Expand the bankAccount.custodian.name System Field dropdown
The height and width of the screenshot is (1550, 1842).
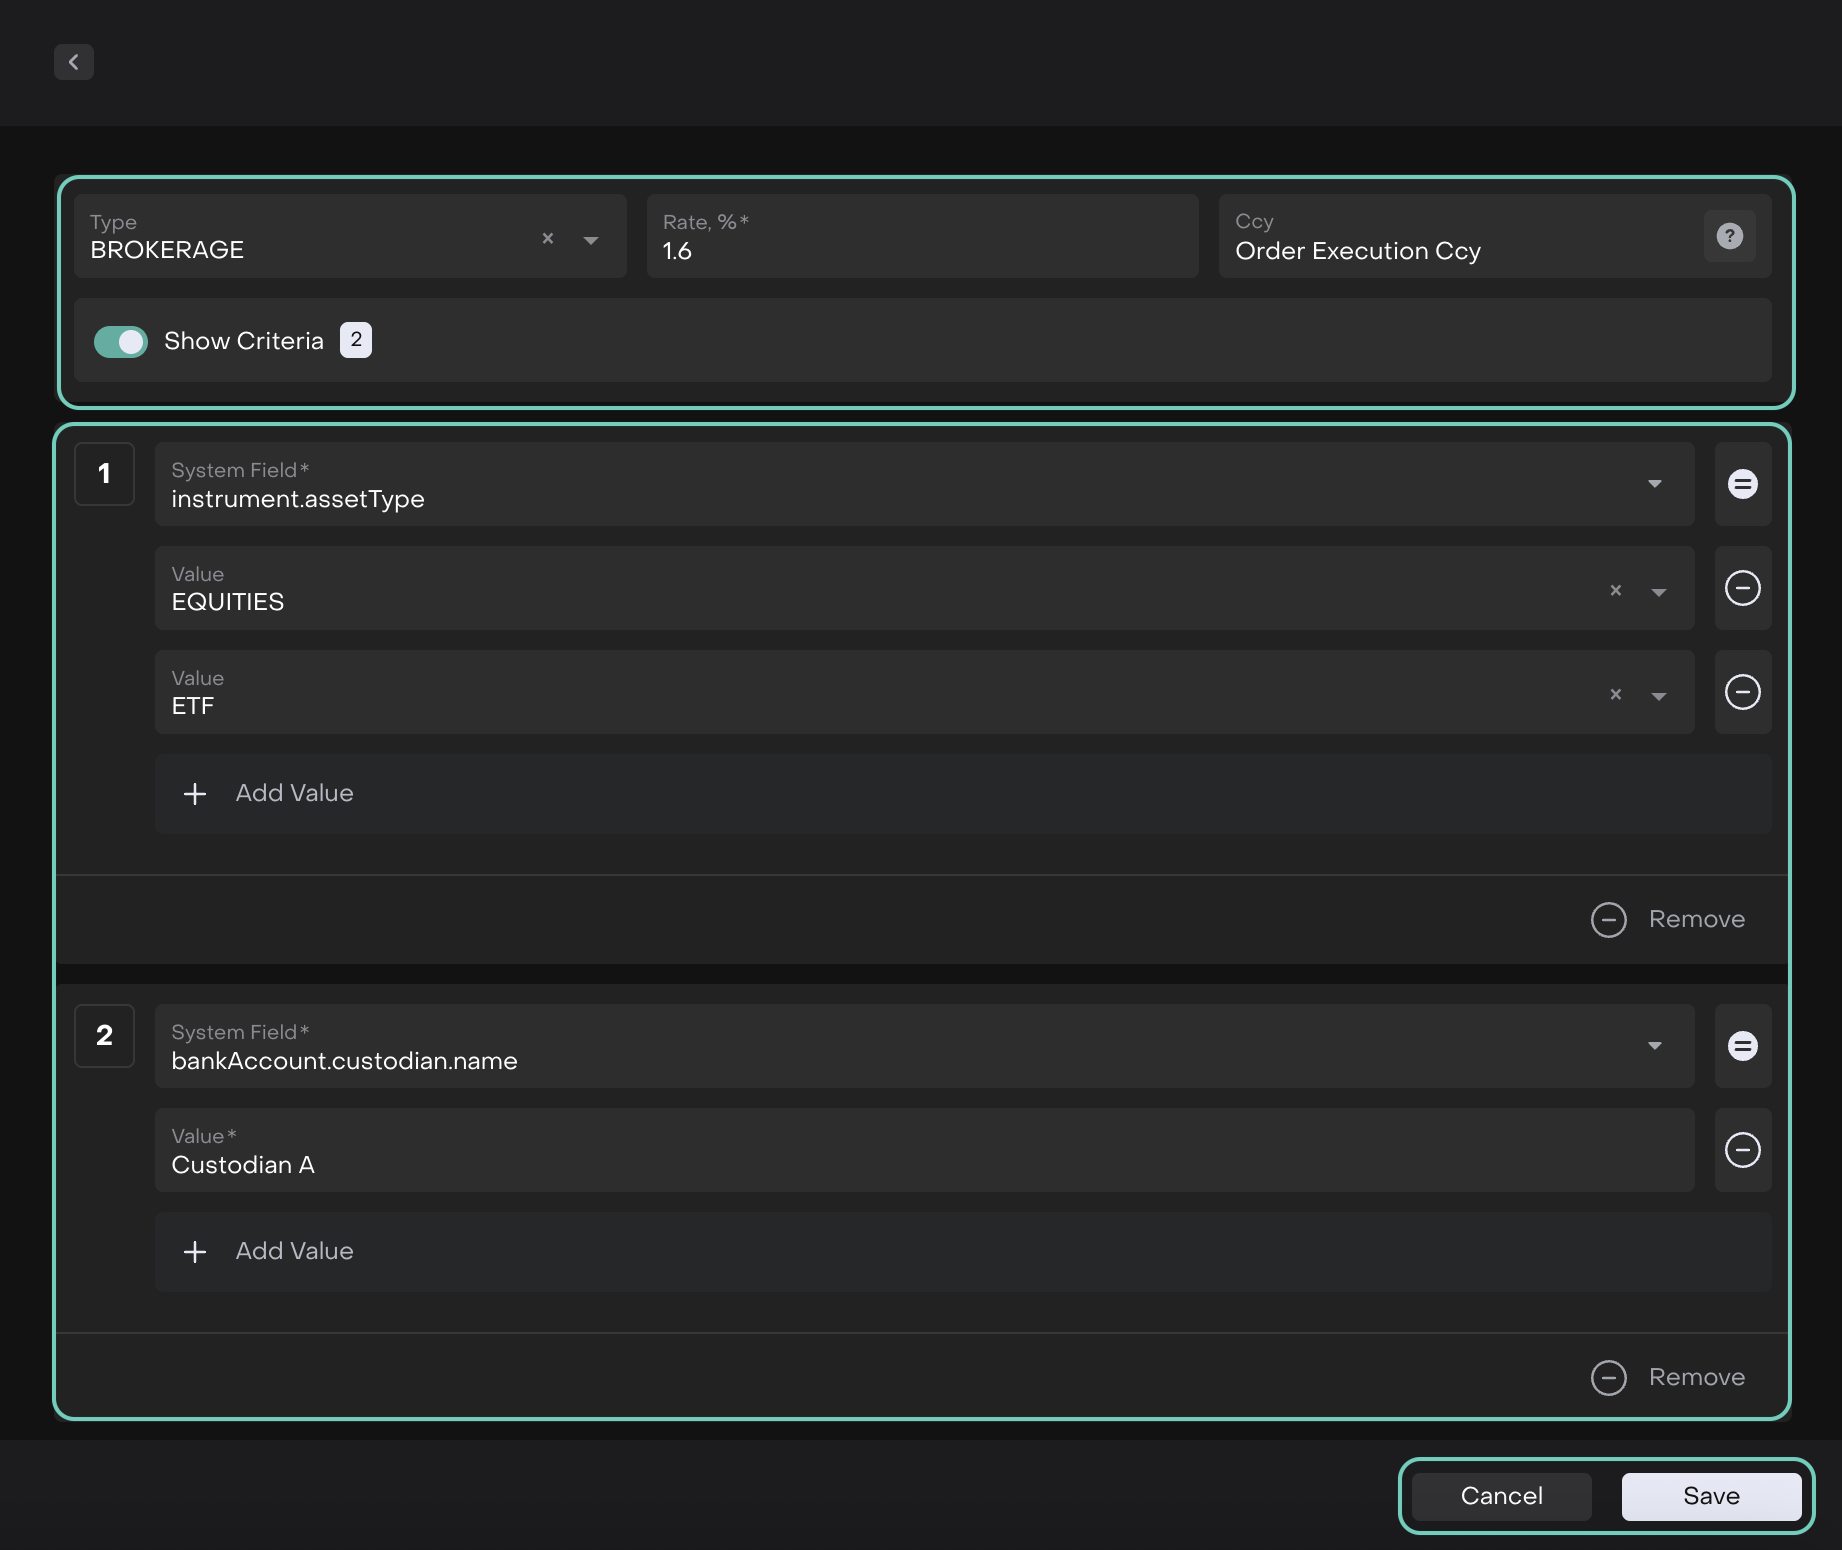[x=1654, y=1047]
